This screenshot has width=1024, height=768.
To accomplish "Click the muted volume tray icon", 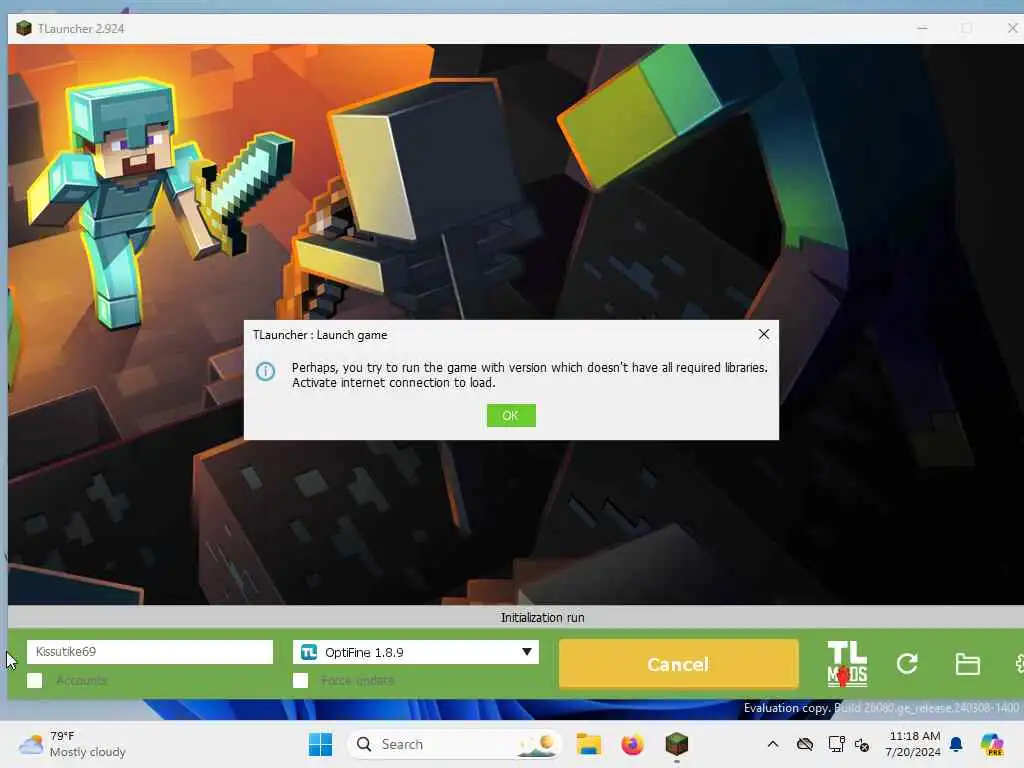I will 862,744.
